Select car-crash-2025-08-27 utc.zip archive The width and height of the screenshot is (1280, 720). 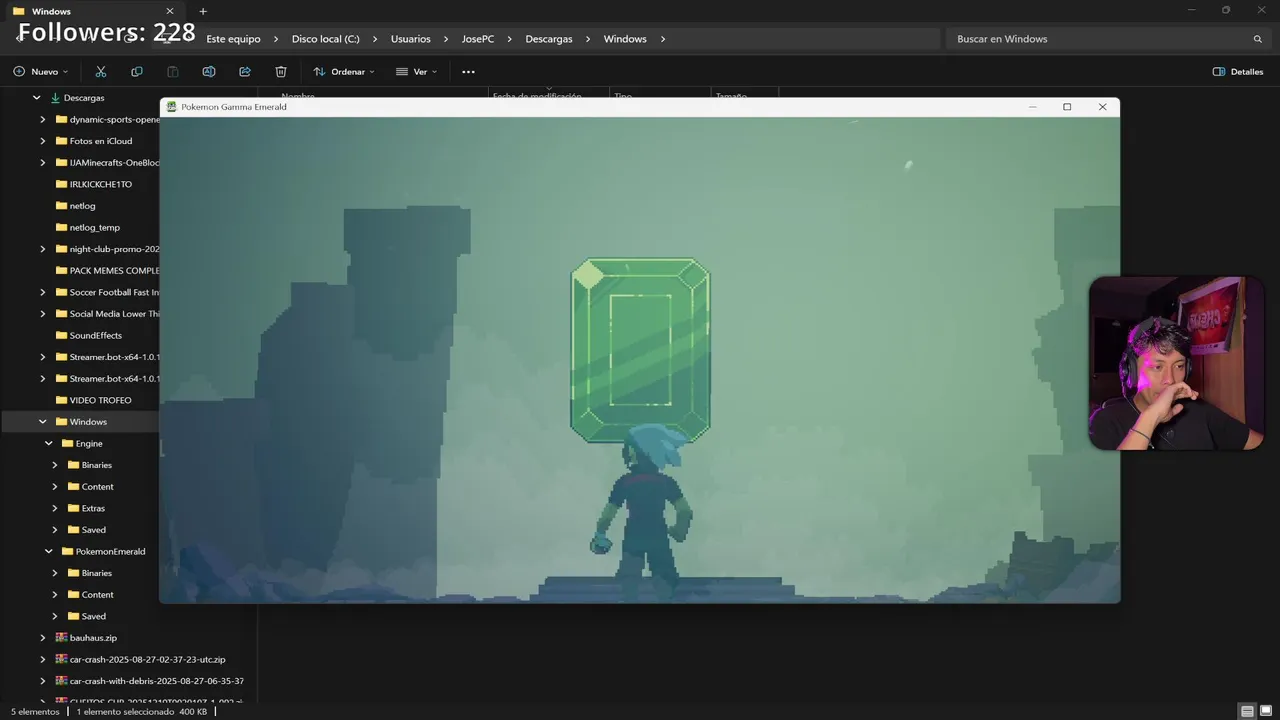tap(148, 660)
